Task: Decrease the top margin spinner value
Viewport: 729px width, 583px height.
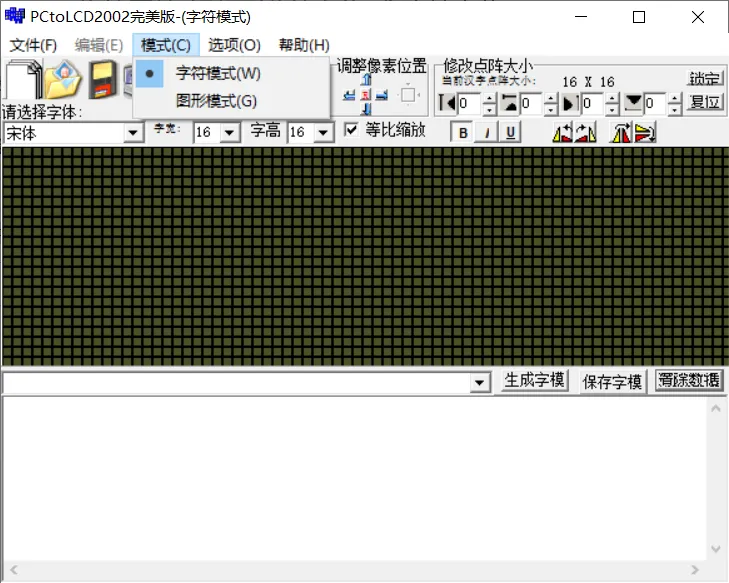Action: click(x=550, y=109)
